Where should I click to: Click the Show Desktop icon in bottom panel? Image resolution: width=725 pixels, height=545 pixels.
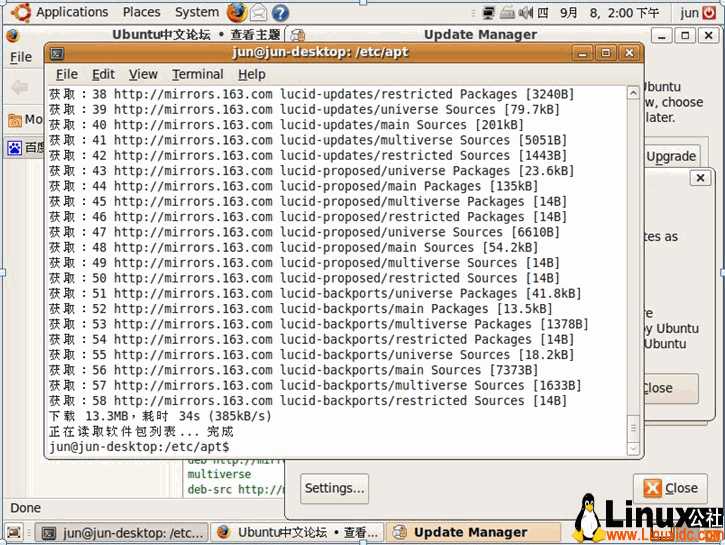click(x=14, y=533)
